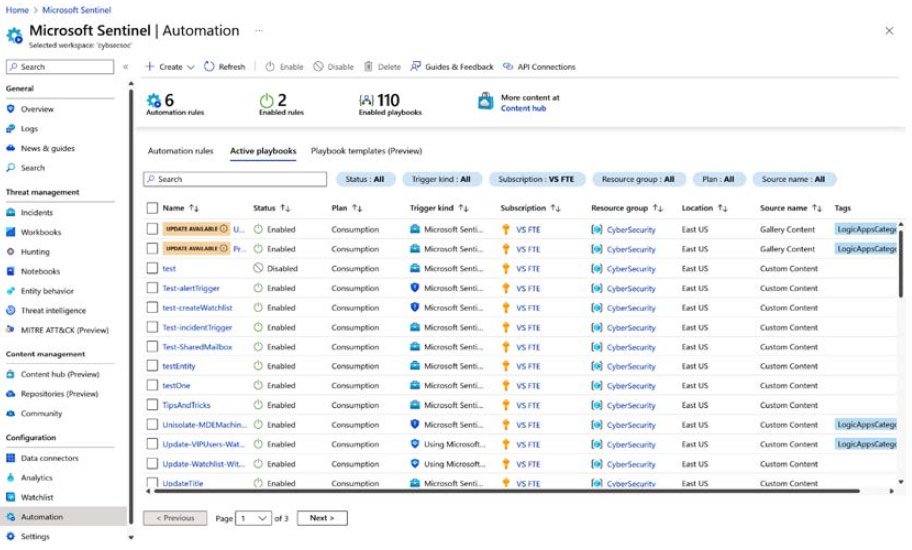The image size is (912, 550).
Task: Click the Next page button
Action: [x=322, y=518]
